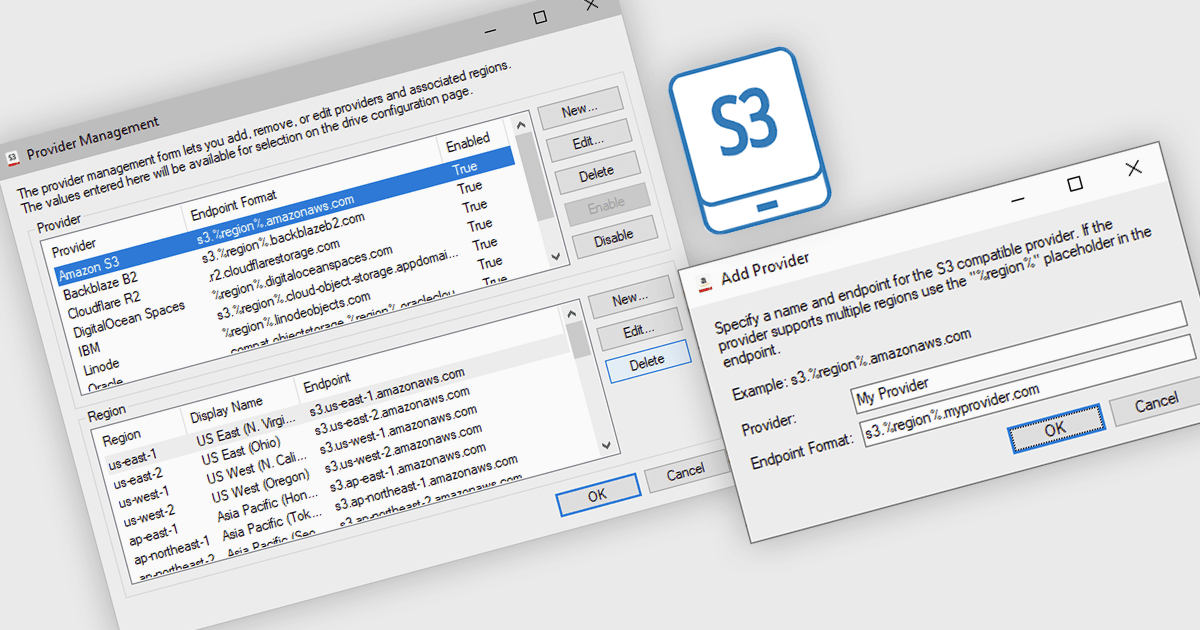This screenshot has height=630, width=1200.
Task: Maximize the Provider Management window
Action: 540,17
